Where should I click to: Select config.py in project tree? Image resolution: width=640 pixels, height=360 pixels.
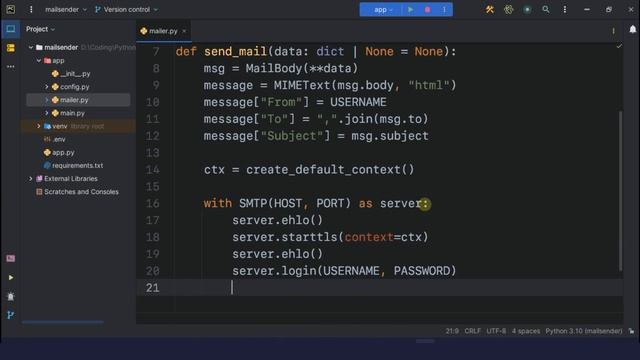tap(70, 87)
